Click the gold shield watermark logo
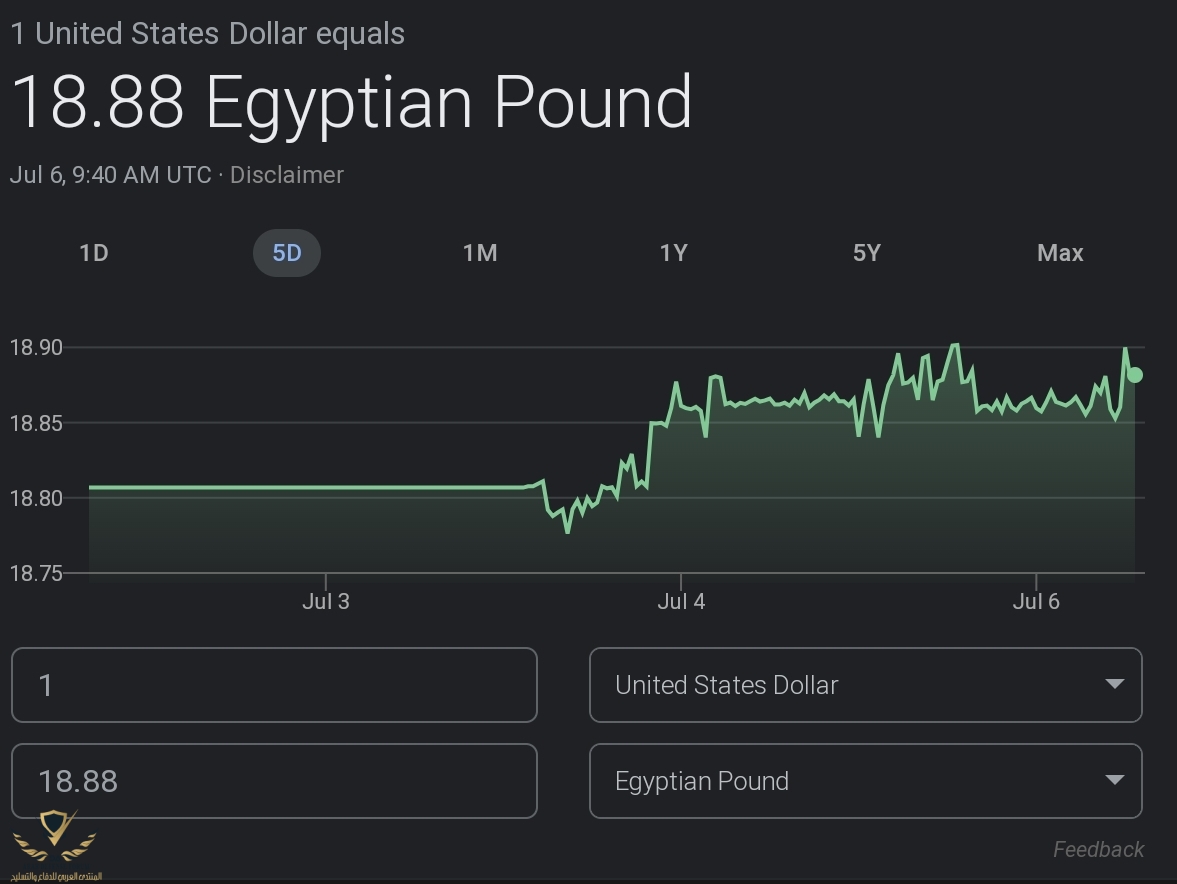The width and height of the screenshot is (1177, 884). pyautogui.click(x=55, y=838)
